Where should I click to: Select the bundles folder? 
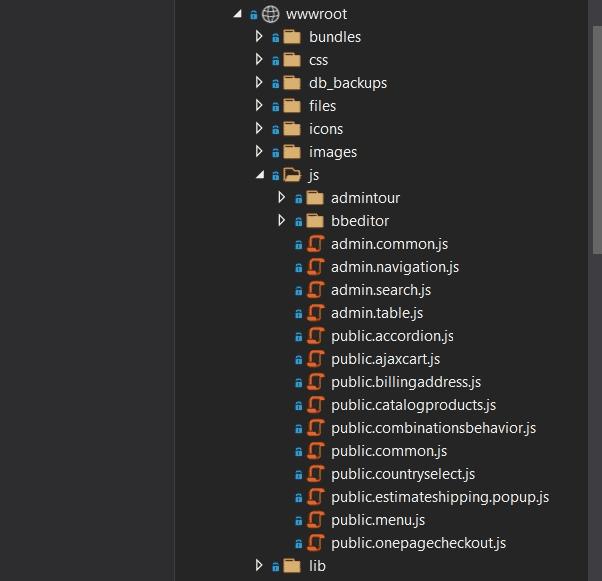coord(335,37)
